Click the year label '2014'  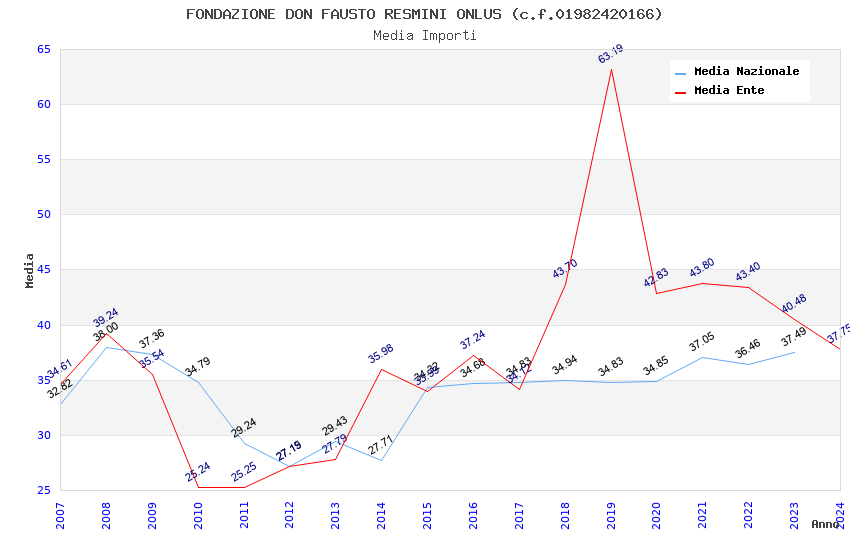click(382, 515)
